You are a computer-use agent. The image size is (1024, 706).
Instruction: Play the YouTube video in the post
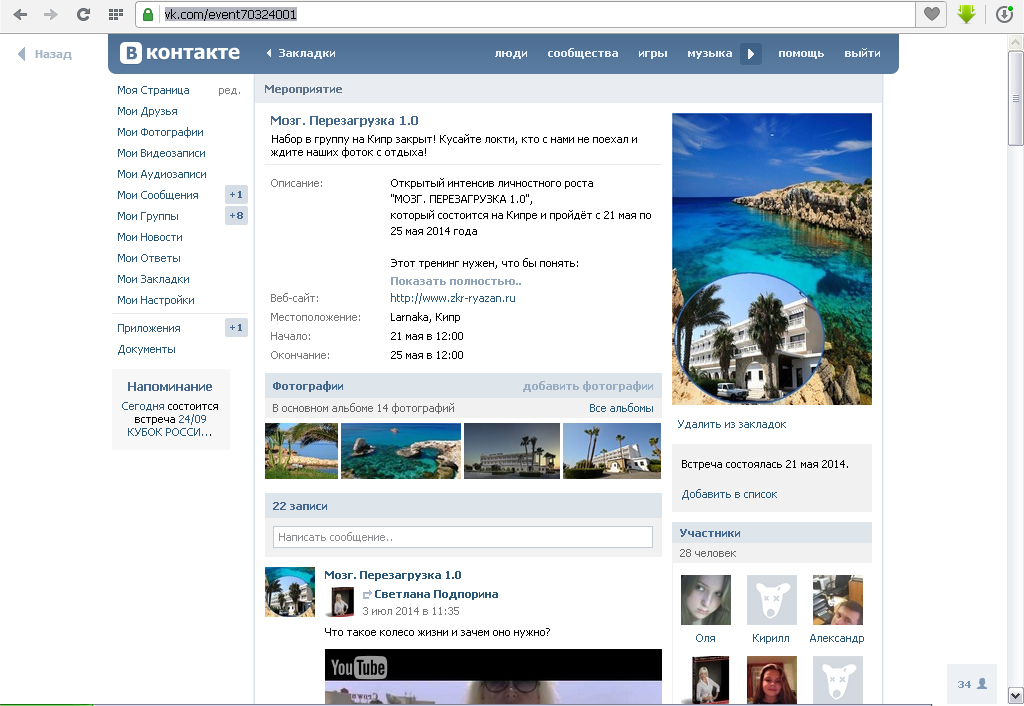coord(493,677)
